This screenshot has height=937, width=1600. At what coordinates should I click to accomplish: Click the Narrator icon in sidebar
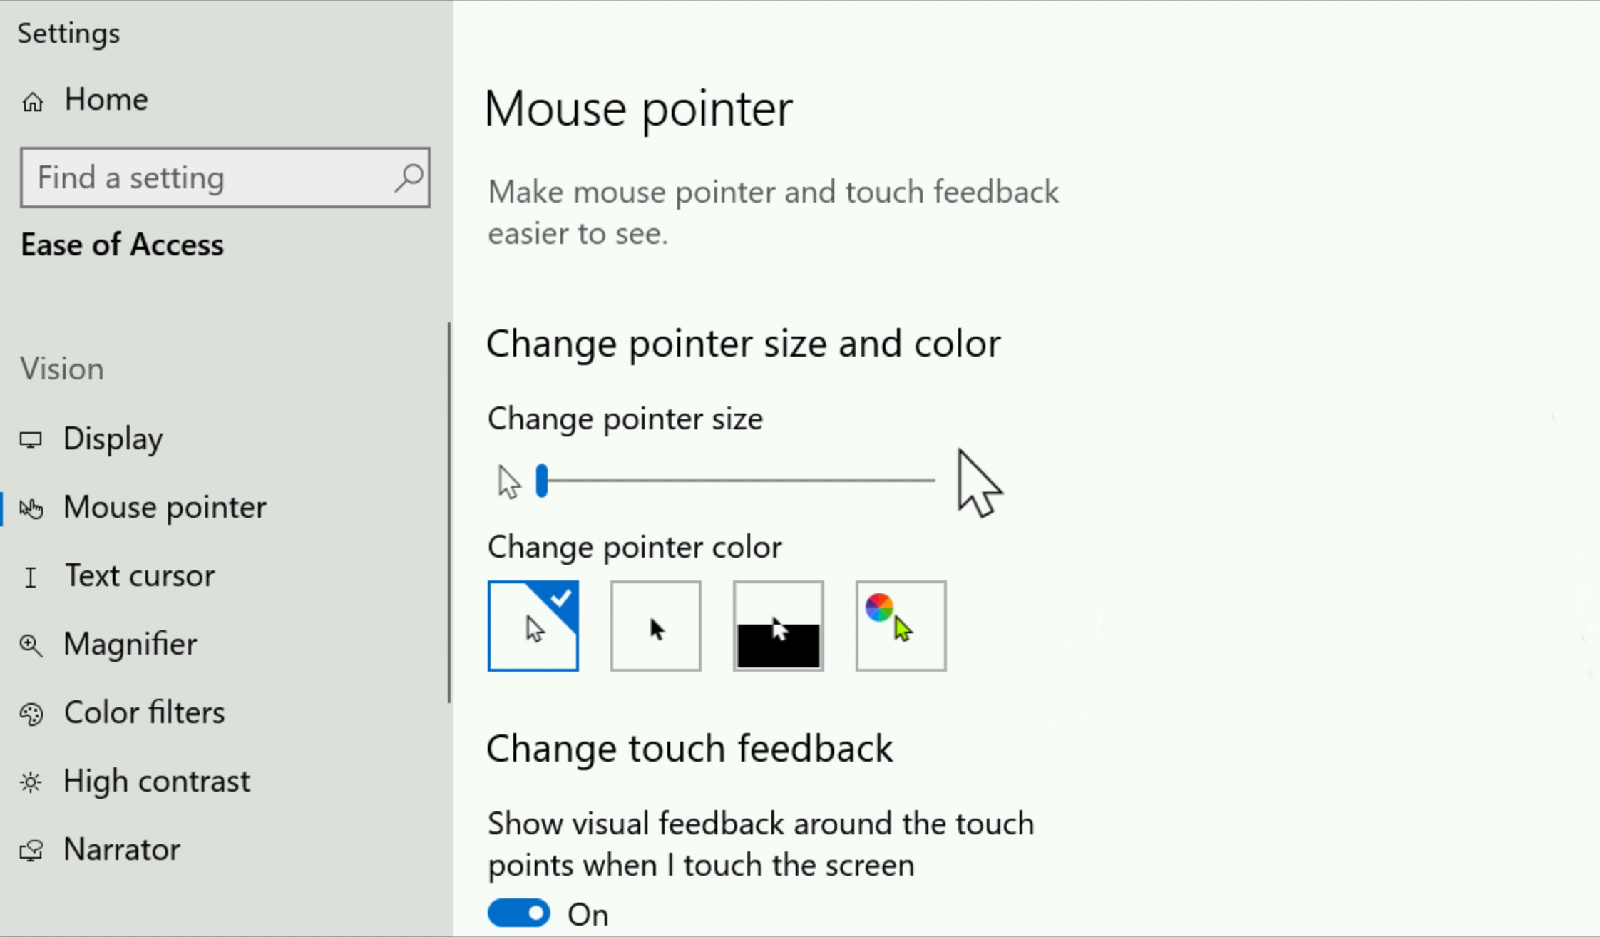(31, 850)
